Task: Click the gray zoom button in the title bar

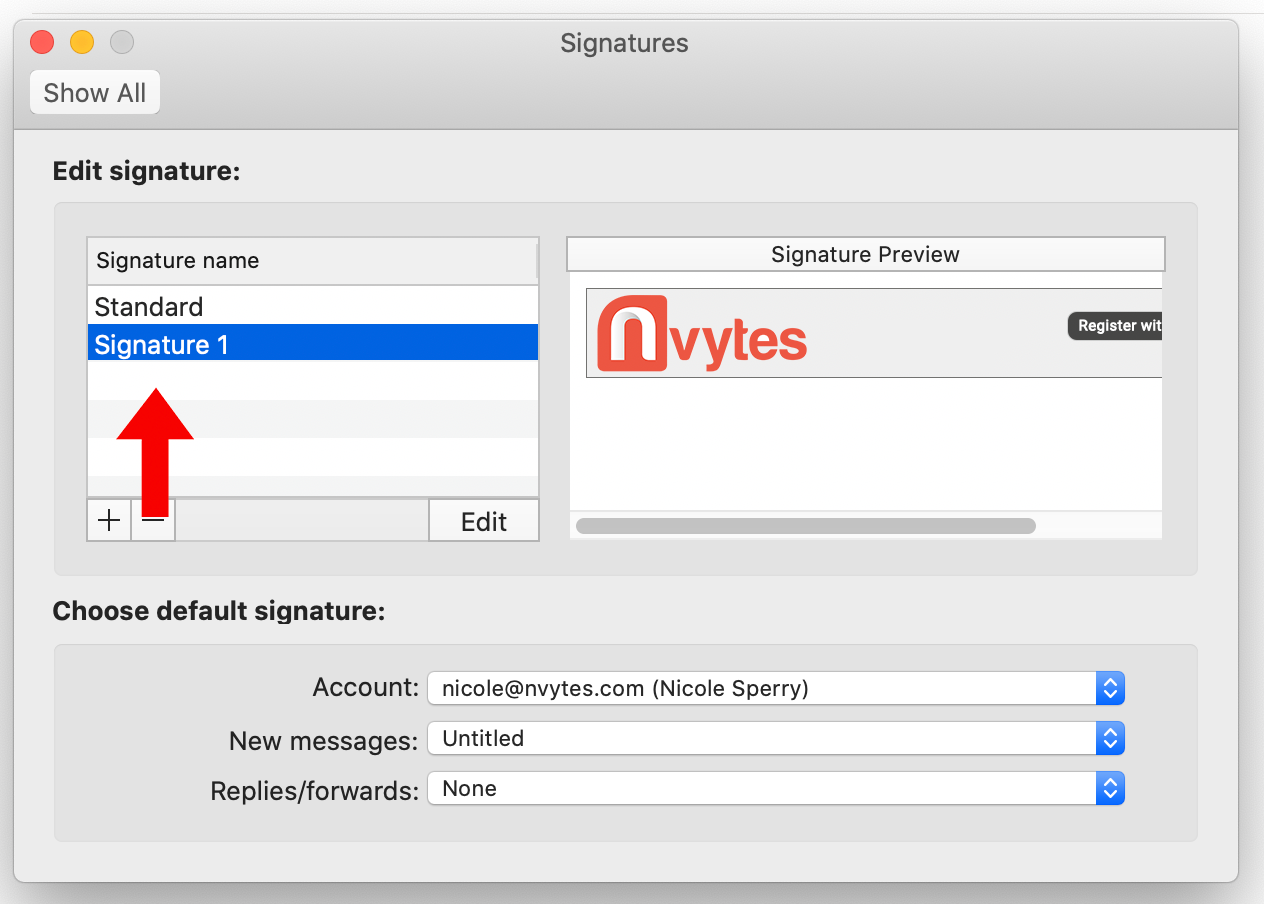Action: click(121, 43)
